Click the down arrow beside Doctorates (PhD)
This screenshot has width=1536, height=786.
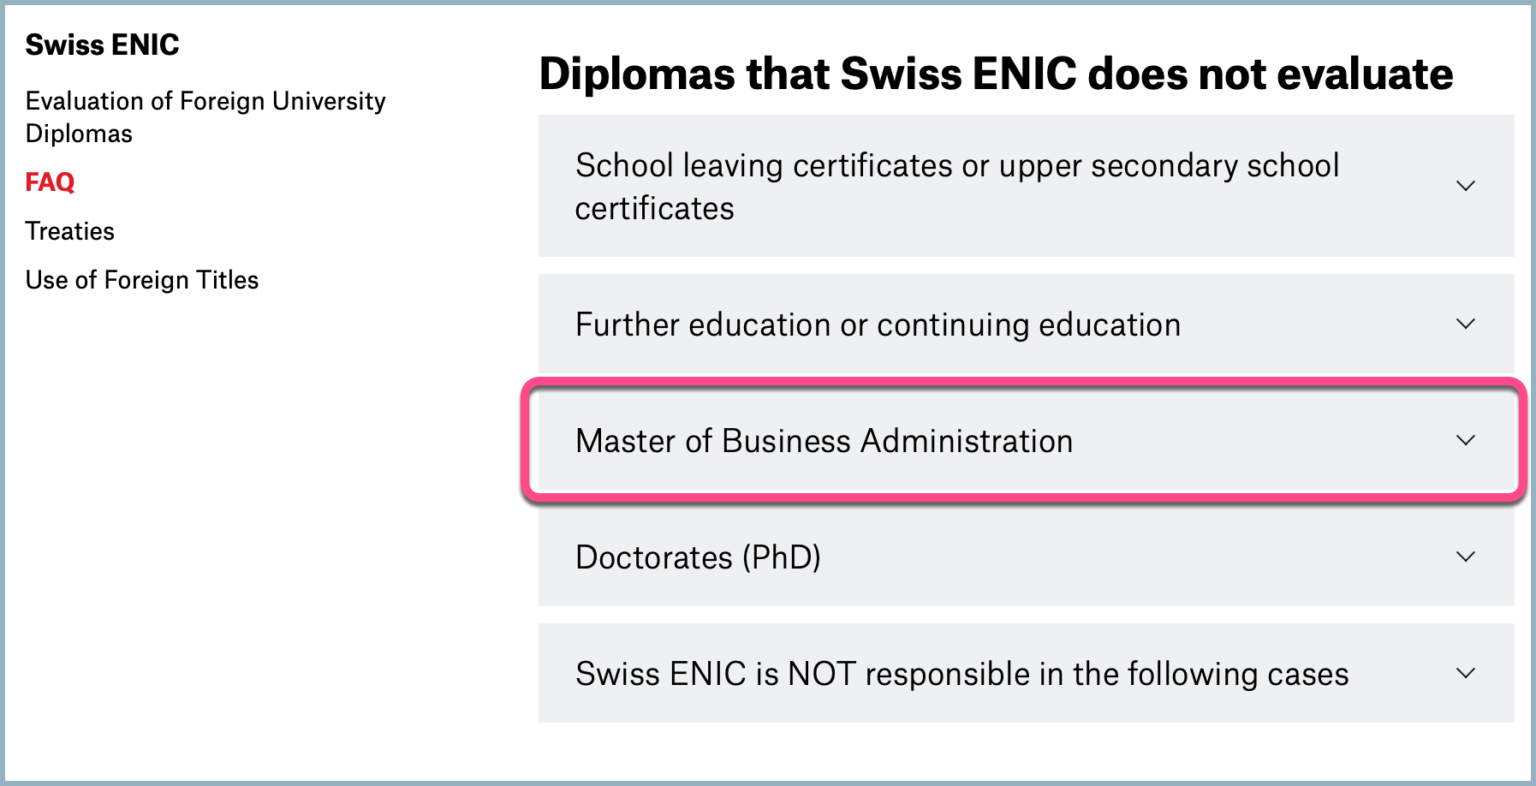[x=1465, y=557]
